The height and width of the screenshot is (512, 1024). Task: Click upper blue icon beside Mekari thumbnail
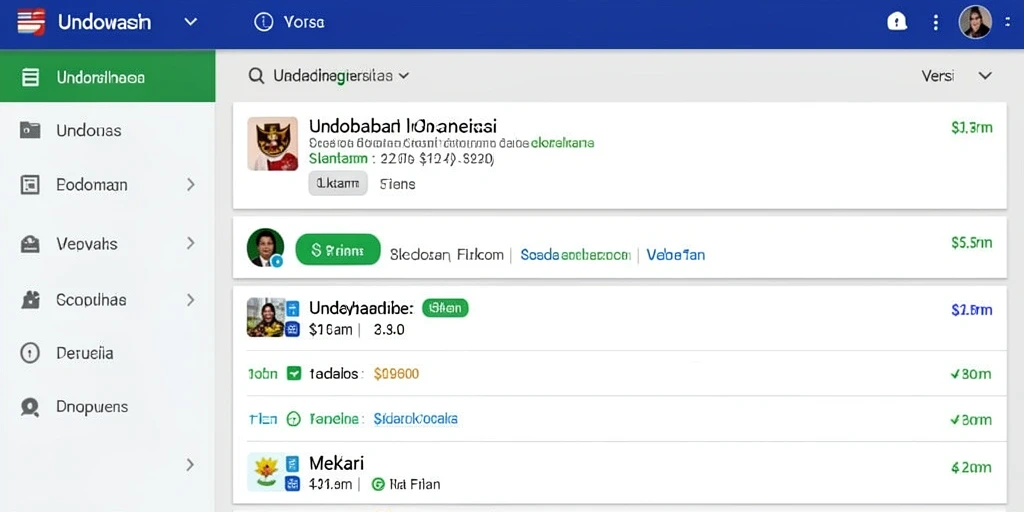click(293, 464)
